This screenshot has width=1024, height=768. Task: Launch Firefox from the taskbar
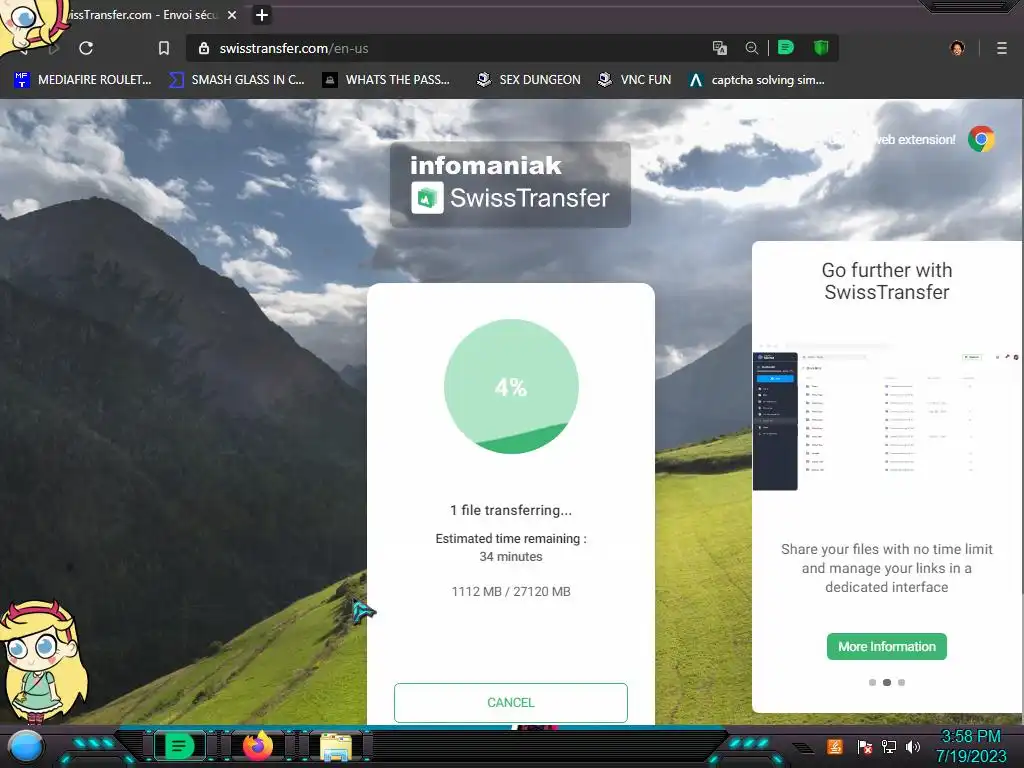point(257,746)
